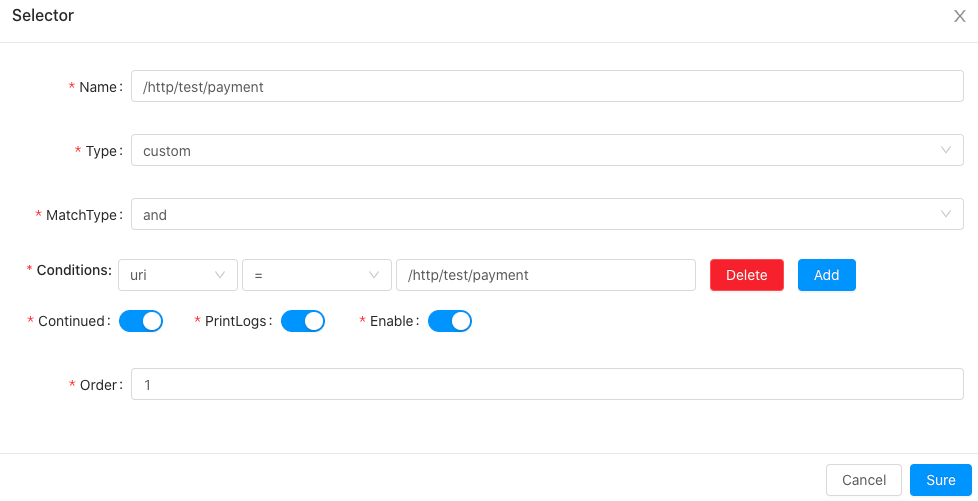Focus the Name input field

tap(547, 87)
